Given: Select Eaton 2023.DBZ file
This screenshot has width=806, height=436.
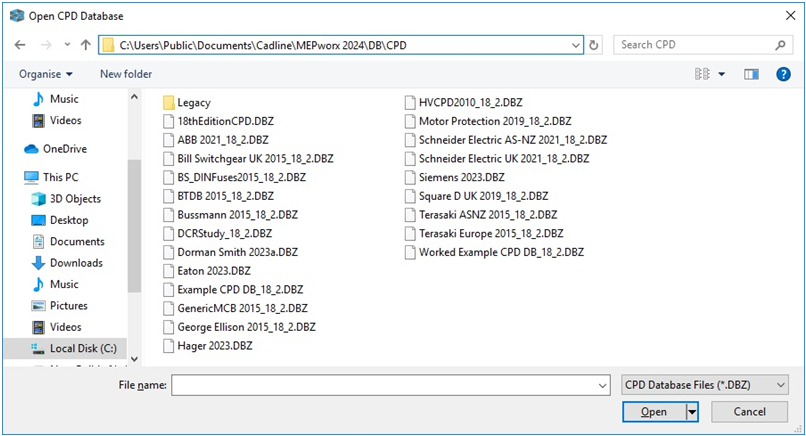Looking at the screenshot, I should [x=207, y=271].
